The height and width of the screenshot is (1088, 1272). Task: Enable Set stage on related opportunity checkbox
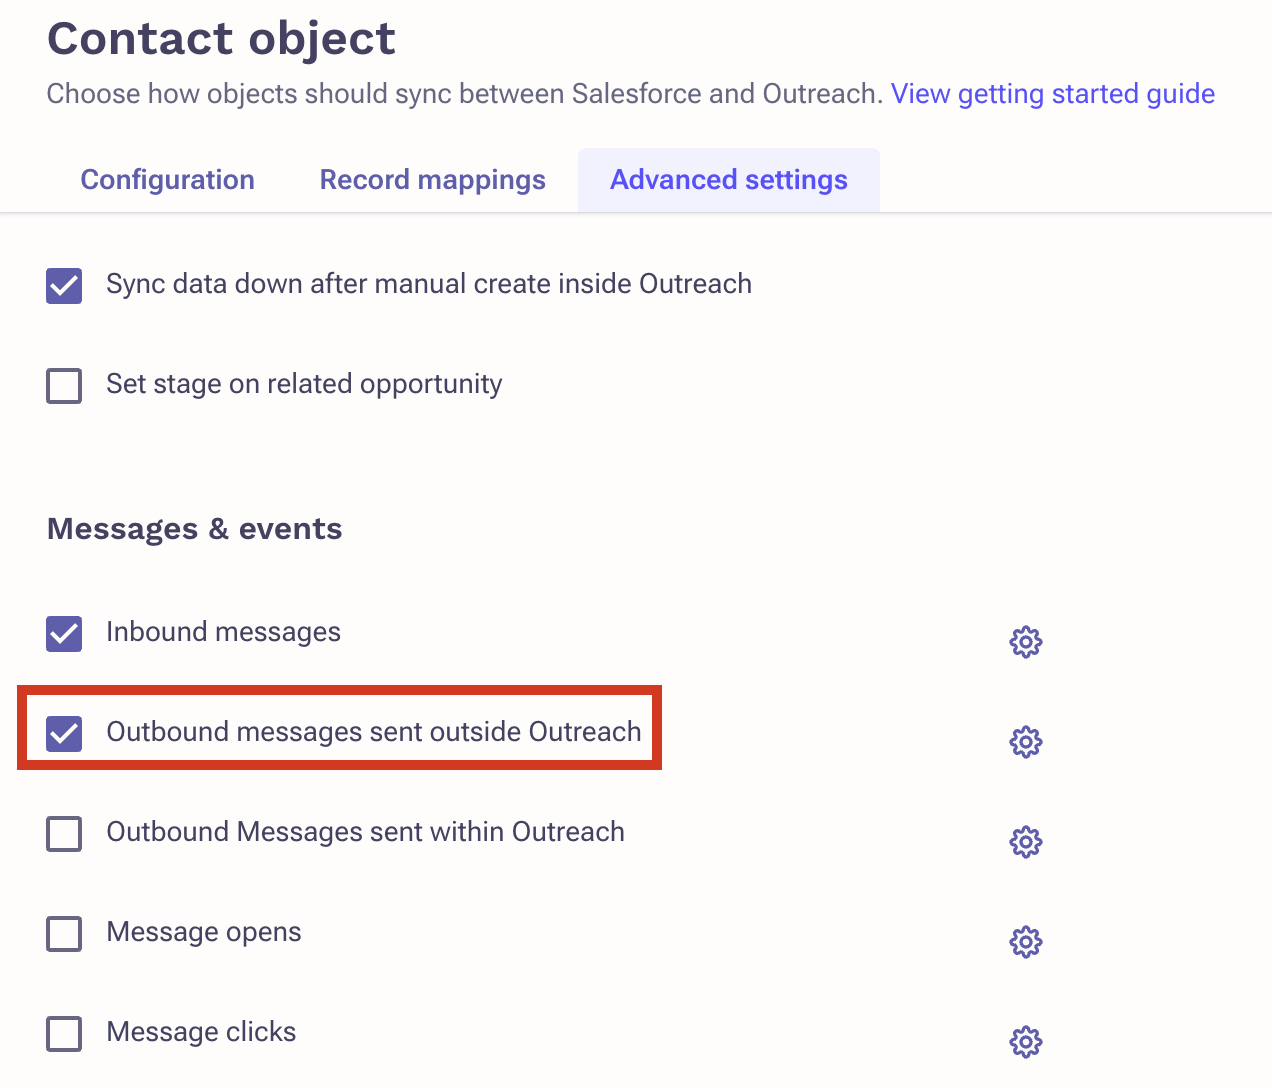coord(64,385)
